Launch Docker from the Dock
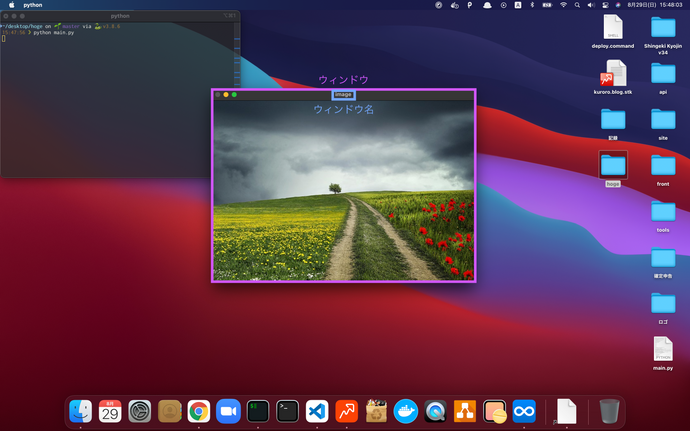This screenshot has width=690, height=431. pos(406,411)
